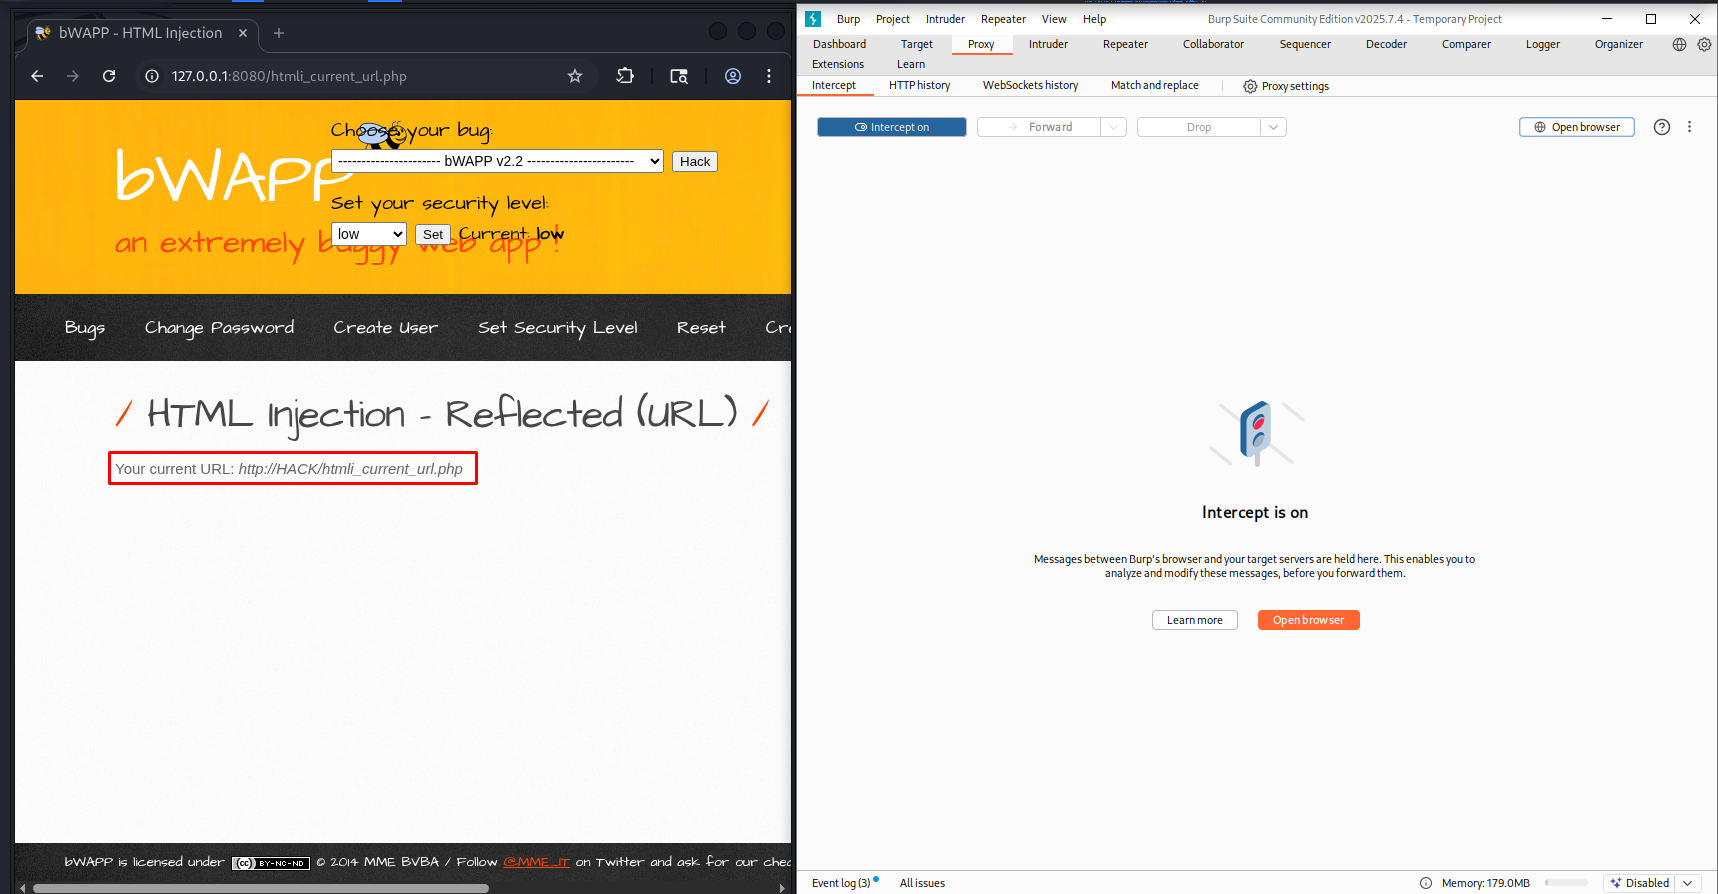Switch to the HTTP history tab
Viewport: 1718px width, 894px height.
tap(919, 86)
